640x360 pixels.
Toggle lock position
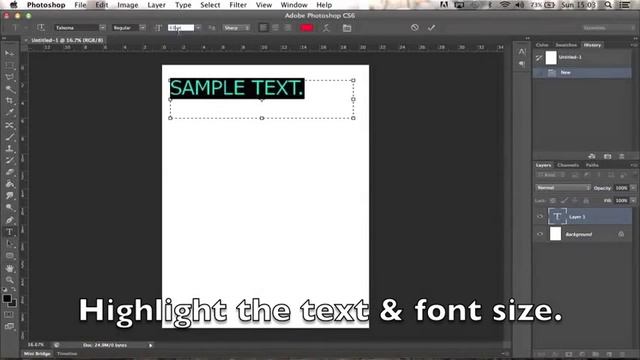pyautogui.click(x=575, y=200)
